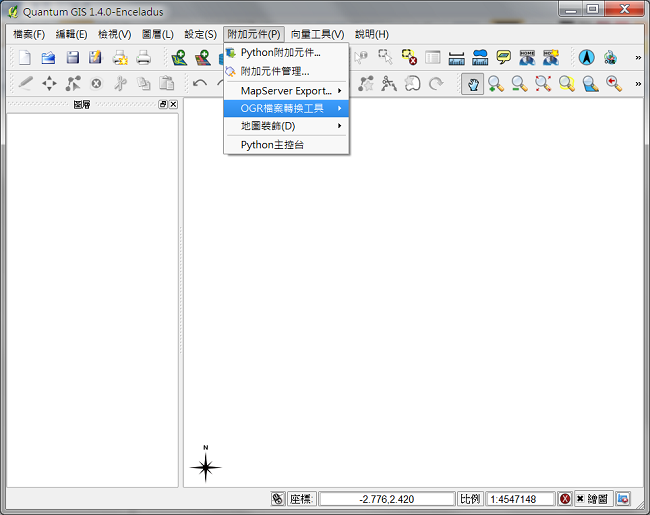The height and width of the screenshot is (515, 650).
Task: Click the Identify Features cursor-info icon
Action: coord(361,58)
